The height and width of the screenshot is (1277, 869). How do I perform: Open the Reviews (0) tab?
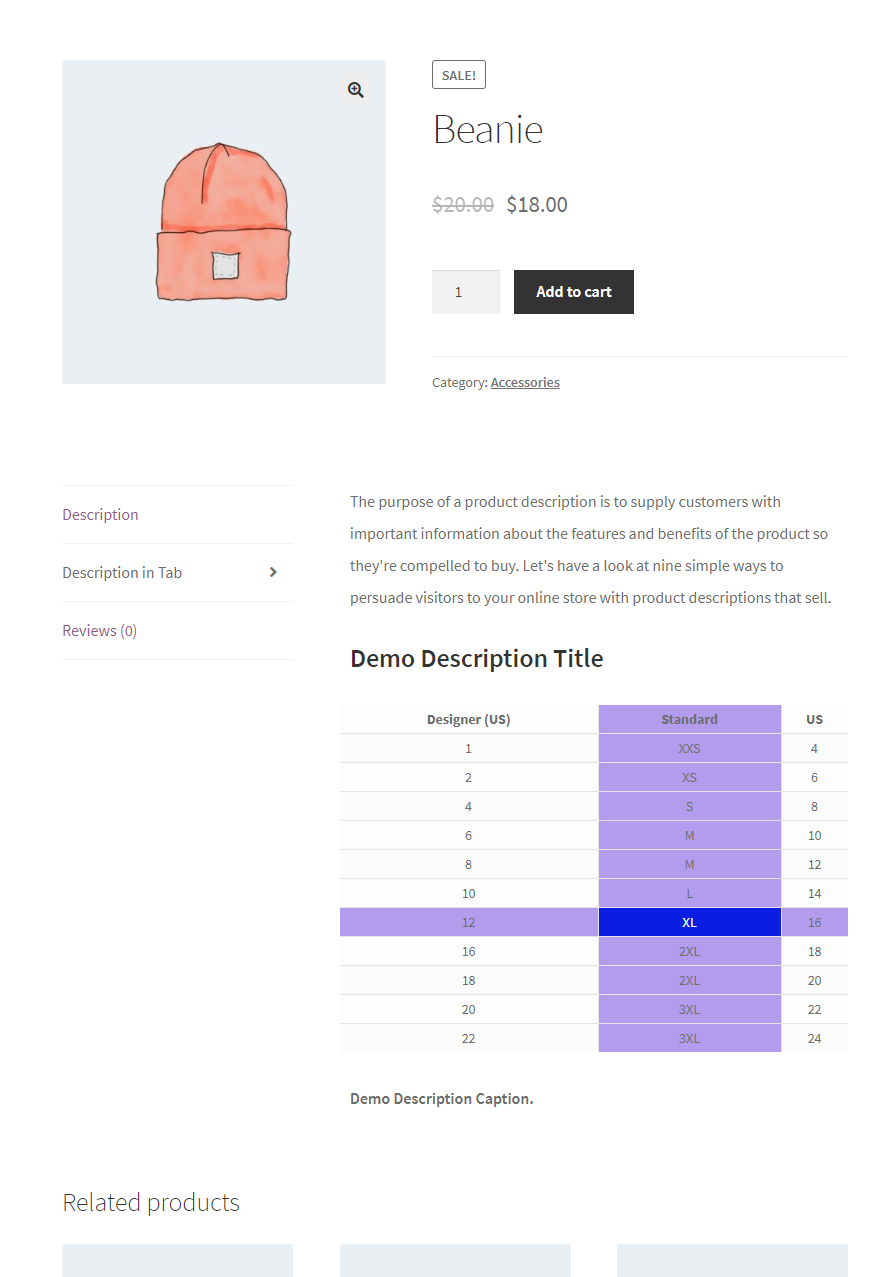point(99,630)
